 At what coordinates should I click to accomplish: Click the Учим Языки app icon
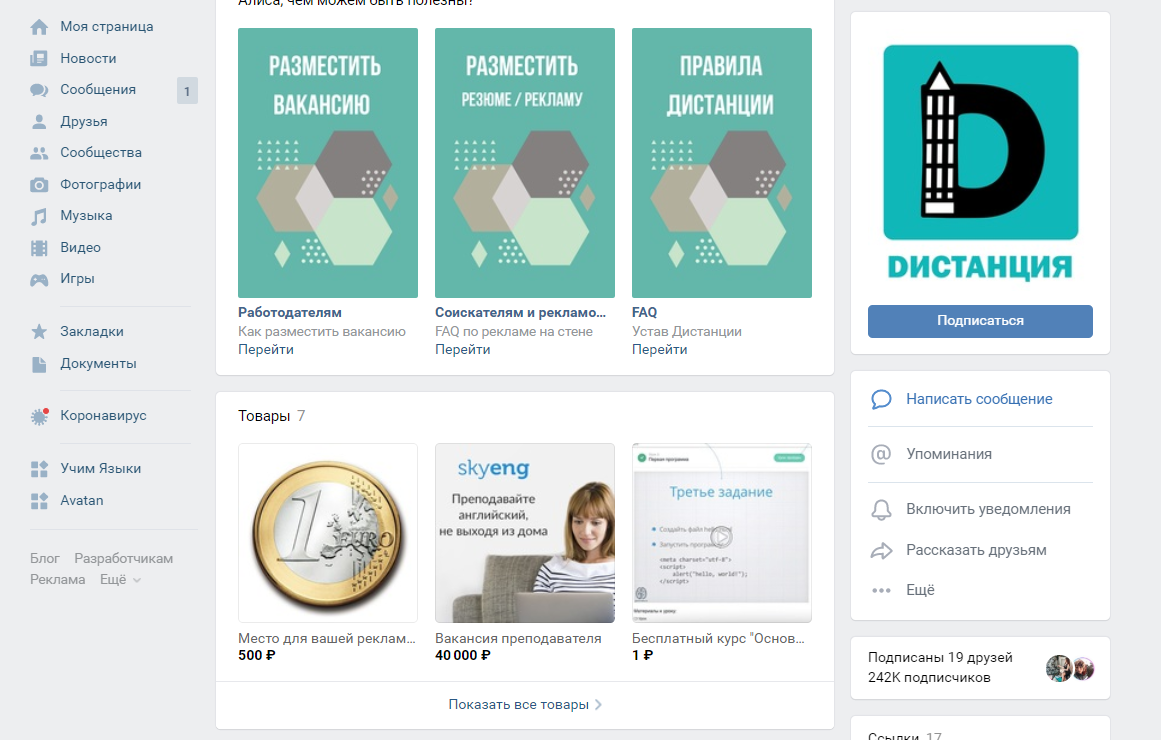click(39, 469)
